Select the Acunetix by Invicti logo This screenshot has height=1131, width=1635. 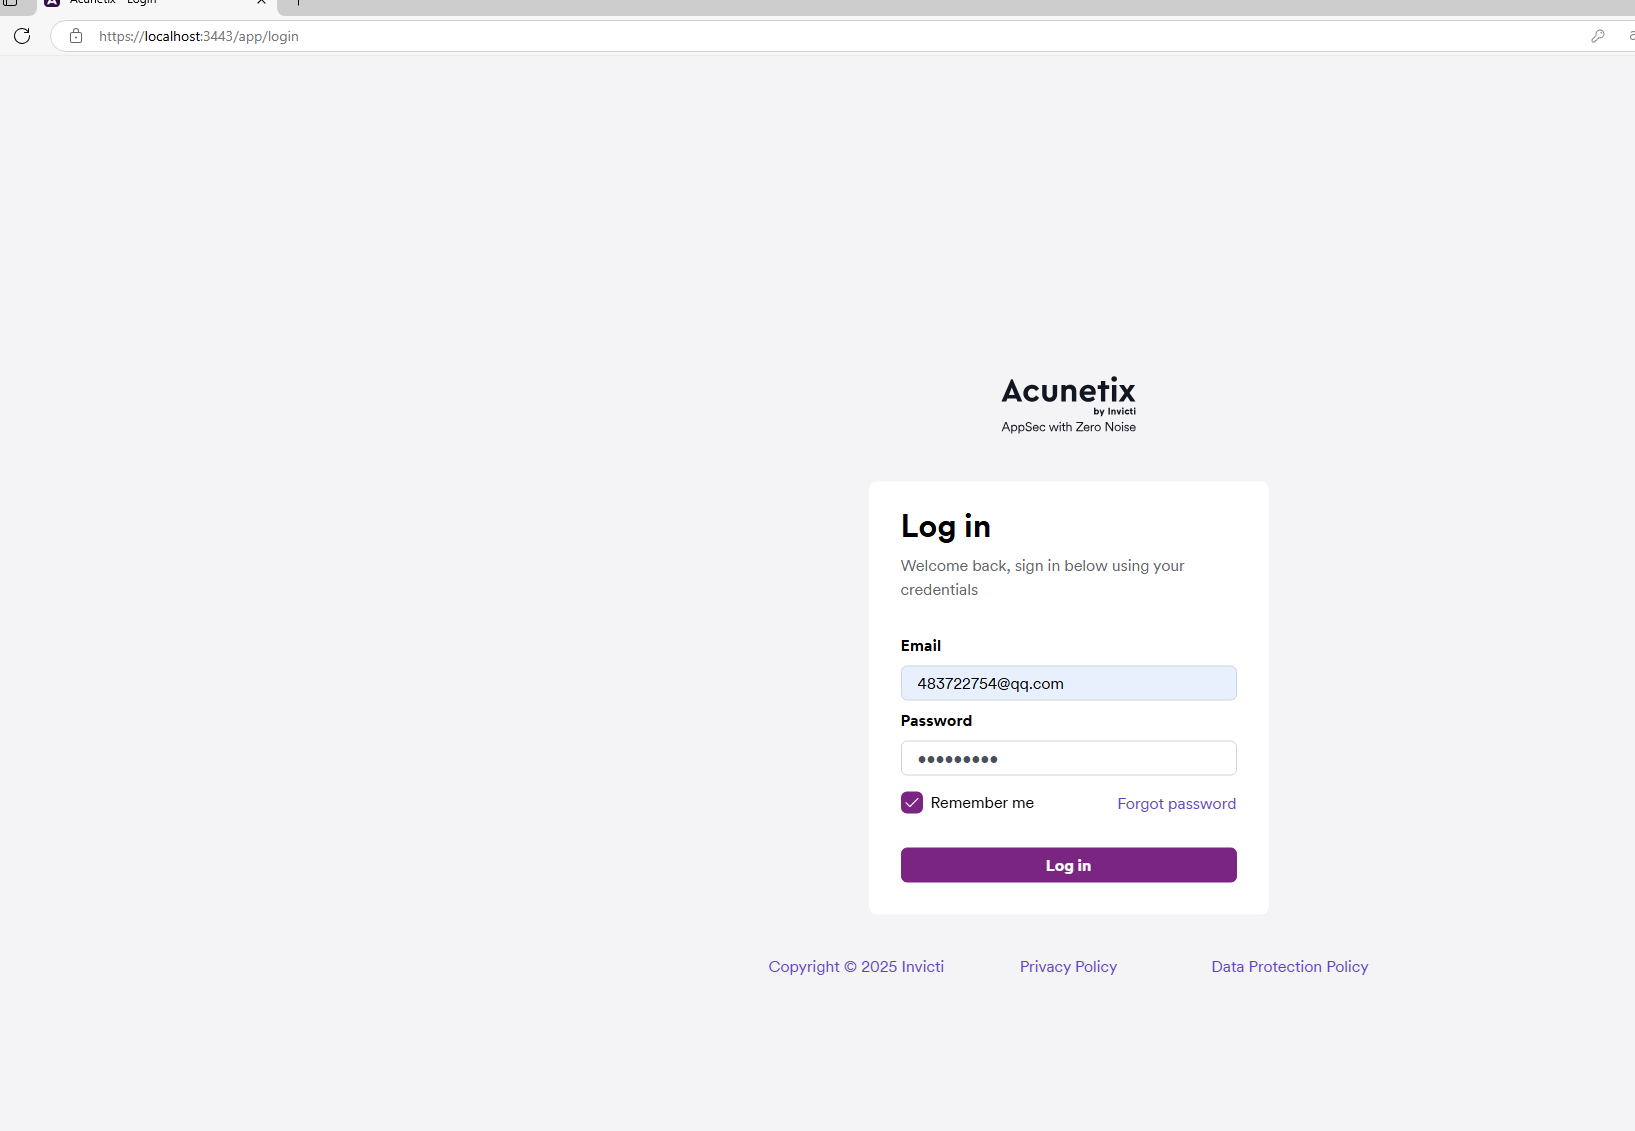coord(1068,395)
